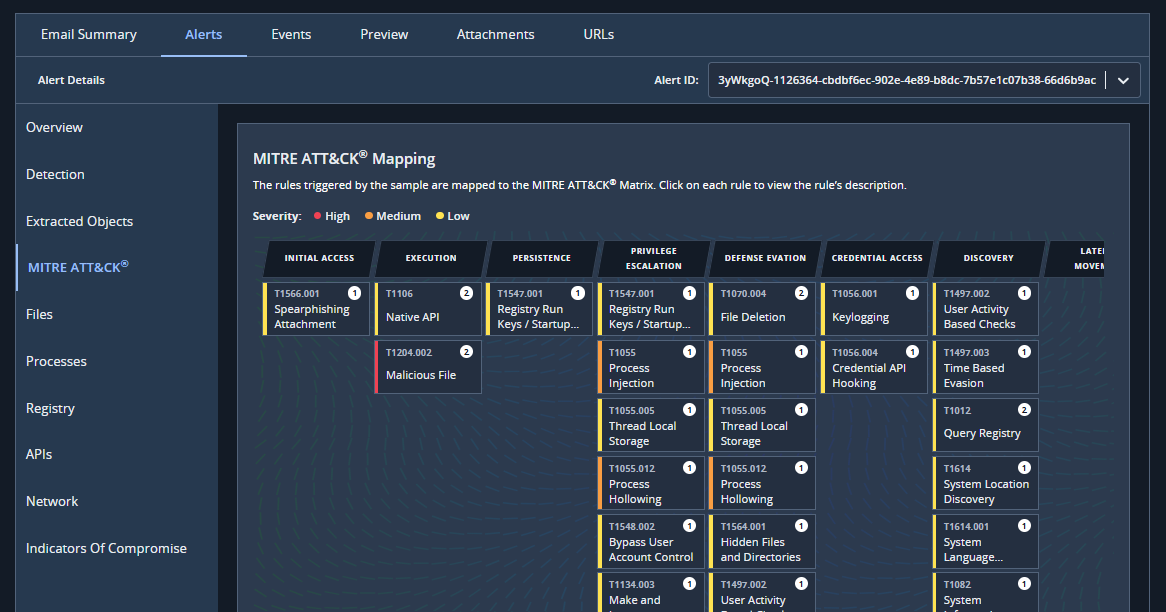Open Privilege Escalation T1055 Process Injection
The height and width of the screenshot is (612, 1166).
(x=651, y=367)
